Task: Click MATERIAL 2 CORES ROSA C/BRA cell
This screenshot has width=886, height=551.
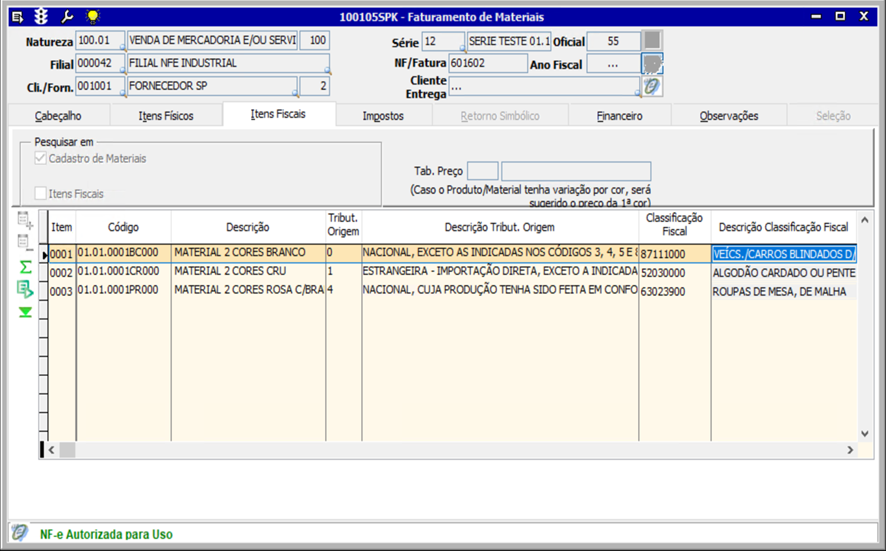Action: 249,290
